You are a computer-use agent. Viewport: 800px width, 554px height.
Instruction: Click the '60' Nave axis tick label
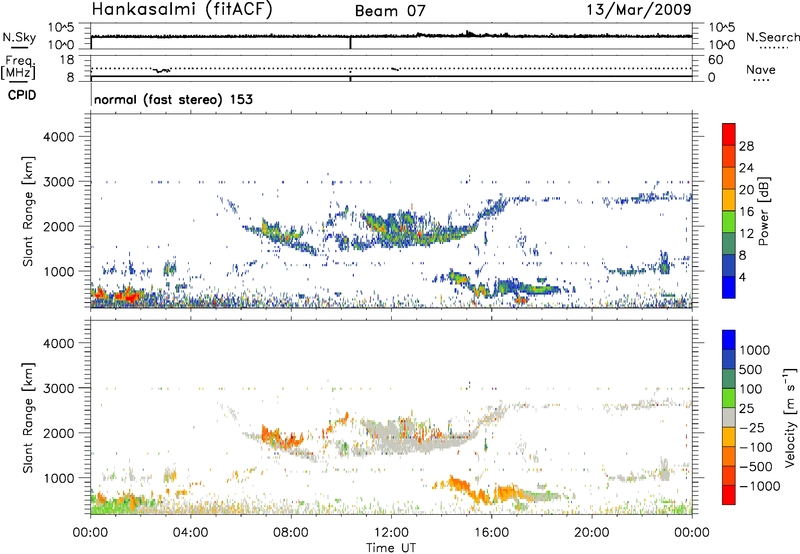pos(715,60)
